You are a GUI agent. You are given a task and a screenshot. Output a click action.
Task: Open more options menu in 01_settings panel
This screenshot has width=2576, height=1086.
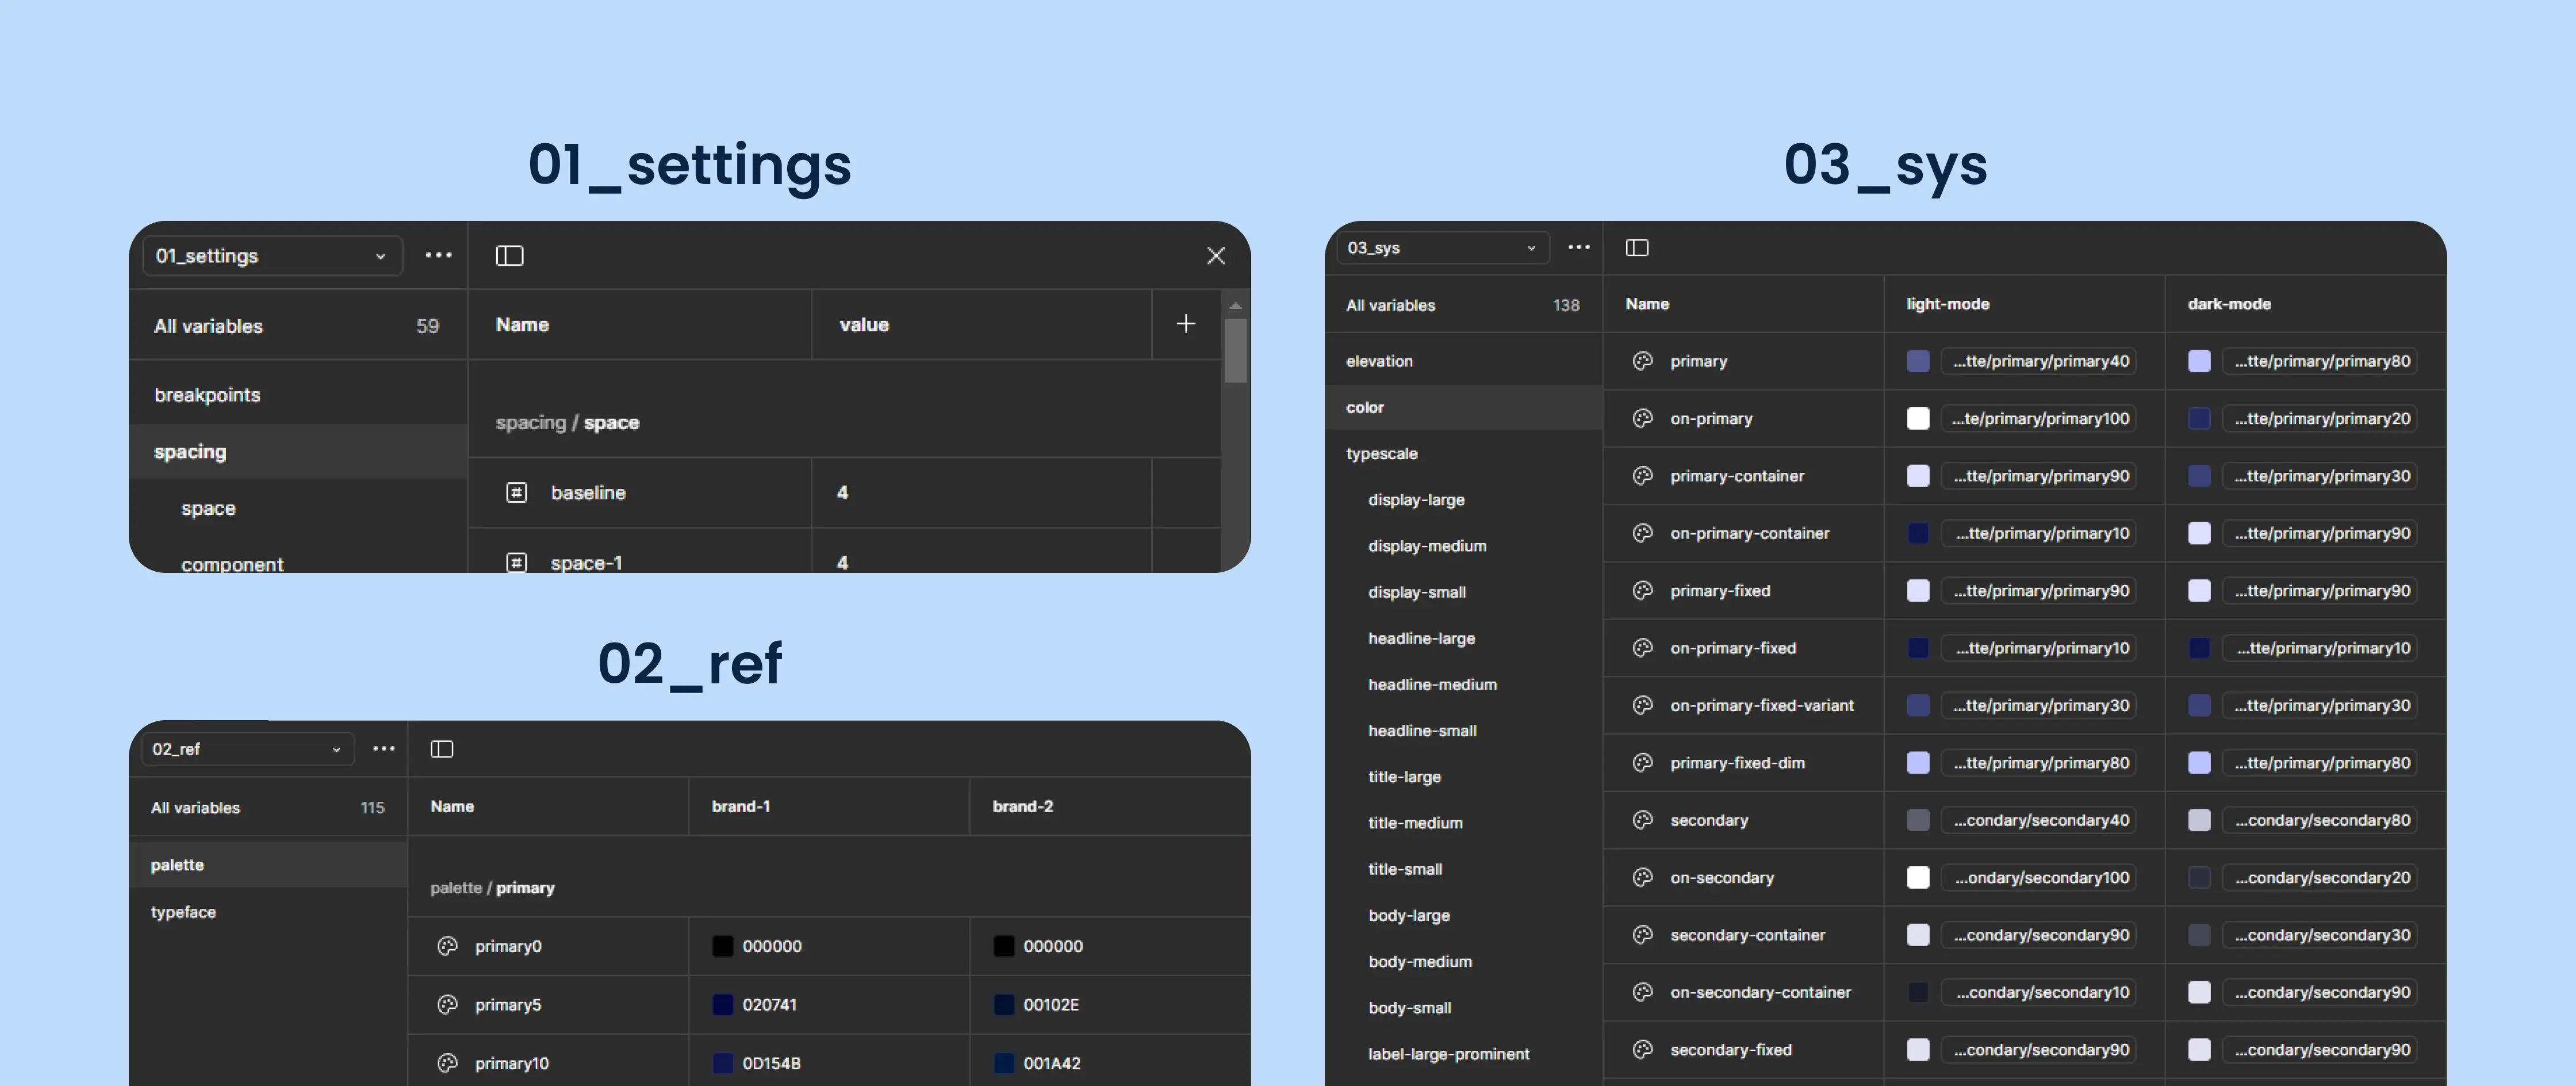[x=438, y=256]
